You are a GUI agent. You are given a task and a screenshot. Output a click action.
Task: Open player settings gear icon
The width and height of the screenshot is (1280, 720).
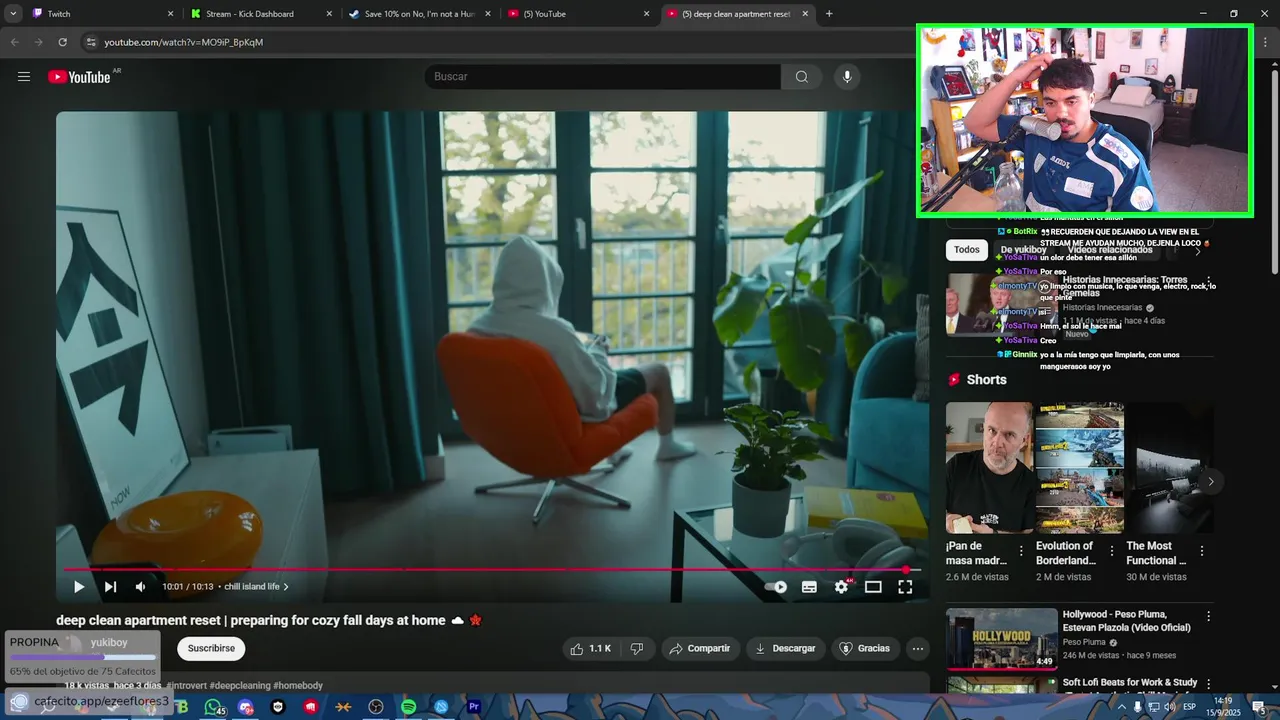click(x=841, y=587)
